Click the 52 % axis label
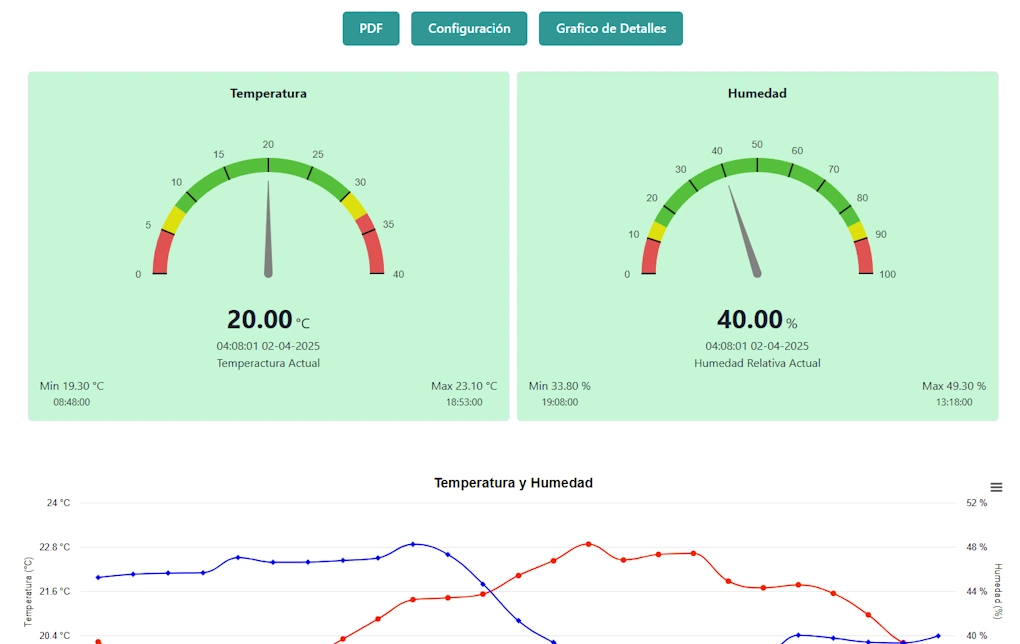Screen dimensions: 1020x644 [978, 503]
